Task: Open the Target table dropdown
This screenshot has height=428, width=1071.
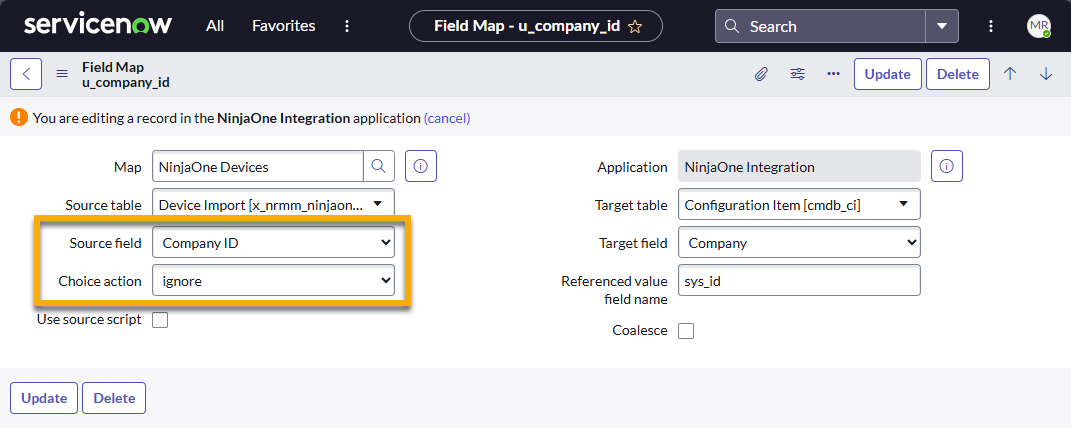Action: tap(799, 204)
